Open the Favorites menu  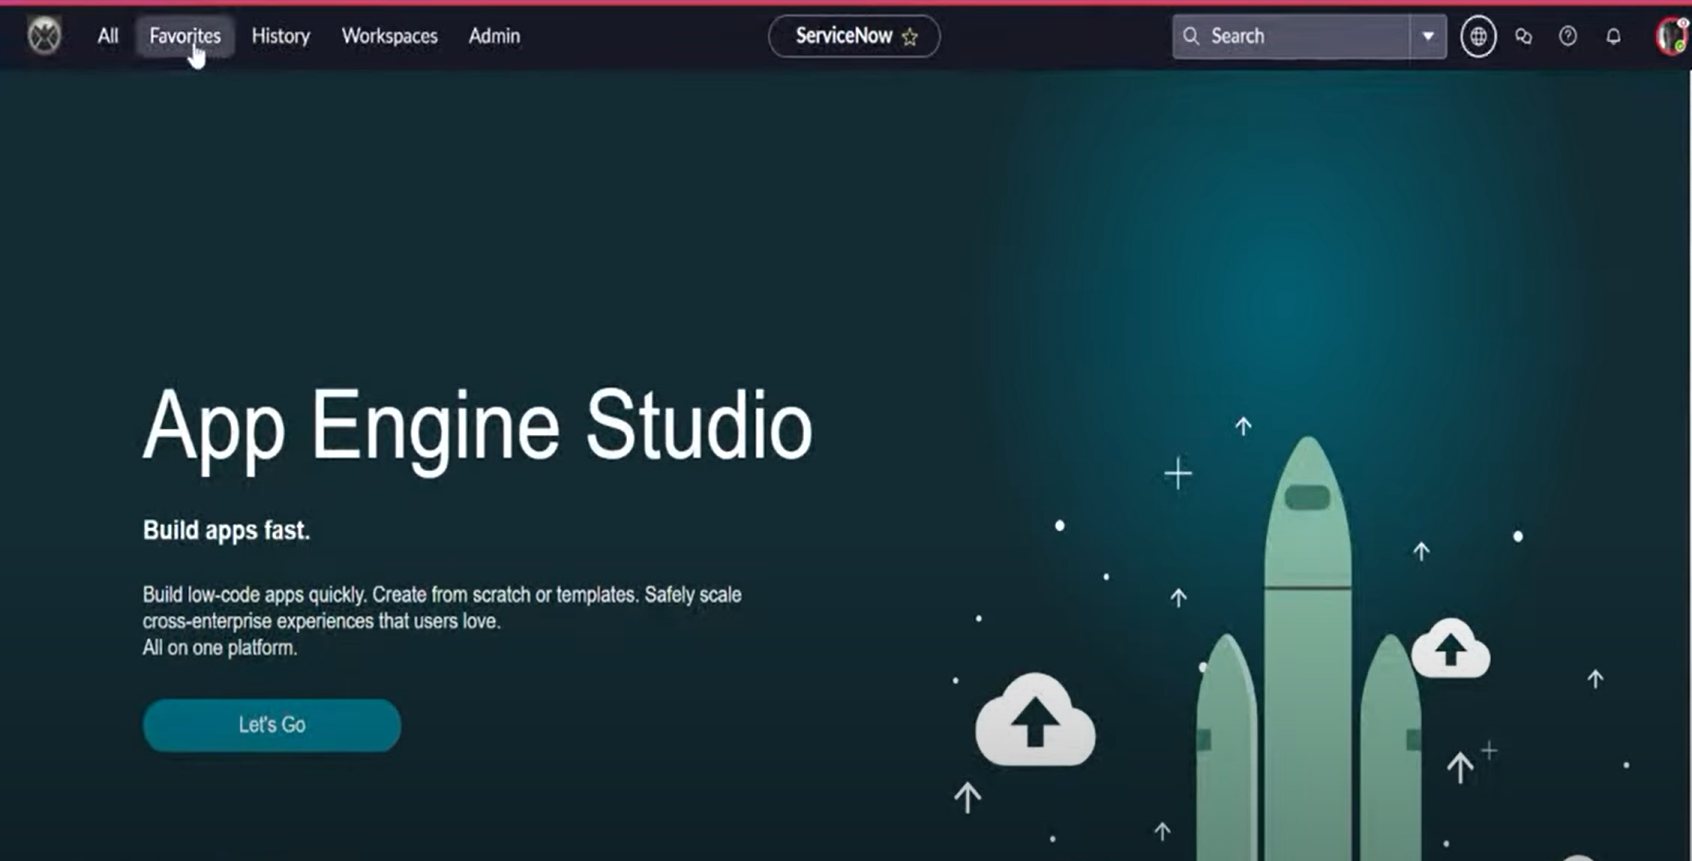click(x=185, y=36)
